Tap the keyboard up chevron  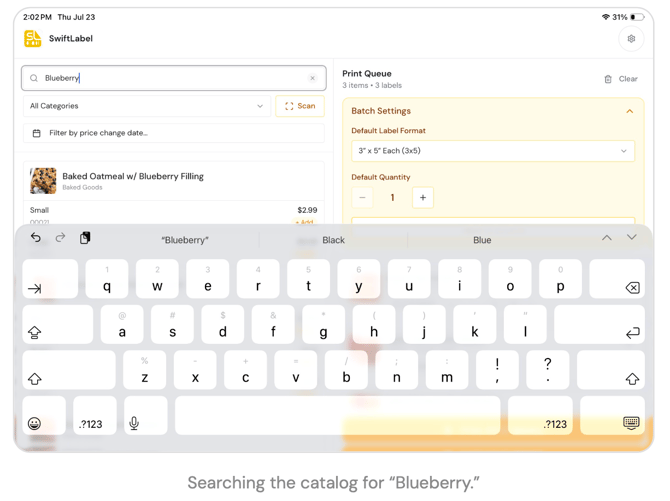click(x=607, y=238)
